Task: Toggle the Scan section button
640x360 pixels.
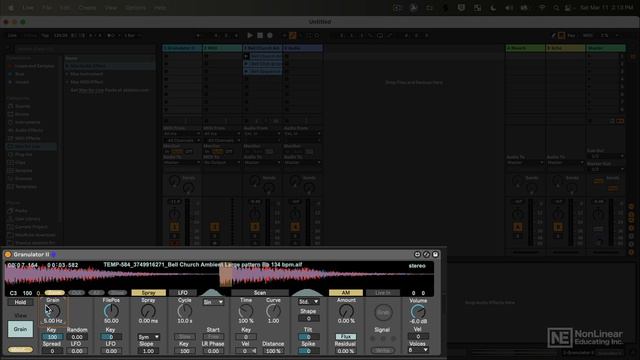Action: coord(260,293)
